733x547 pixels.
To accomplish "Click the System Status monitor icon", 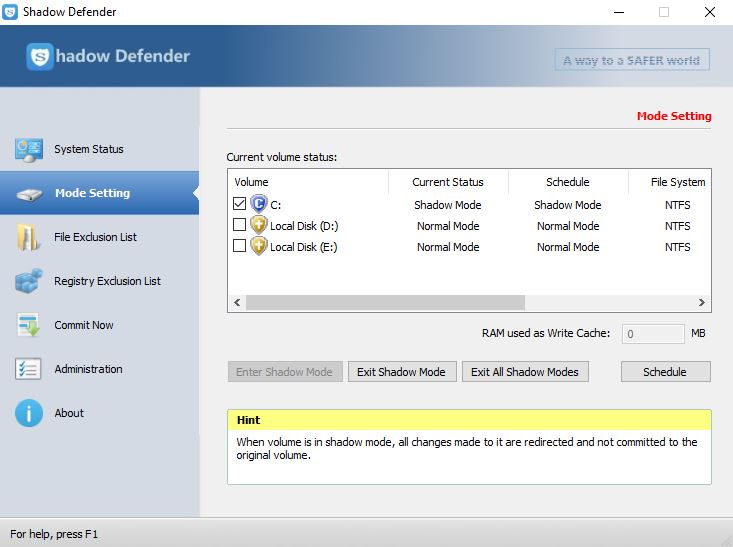I will click(x=29, y=150).
